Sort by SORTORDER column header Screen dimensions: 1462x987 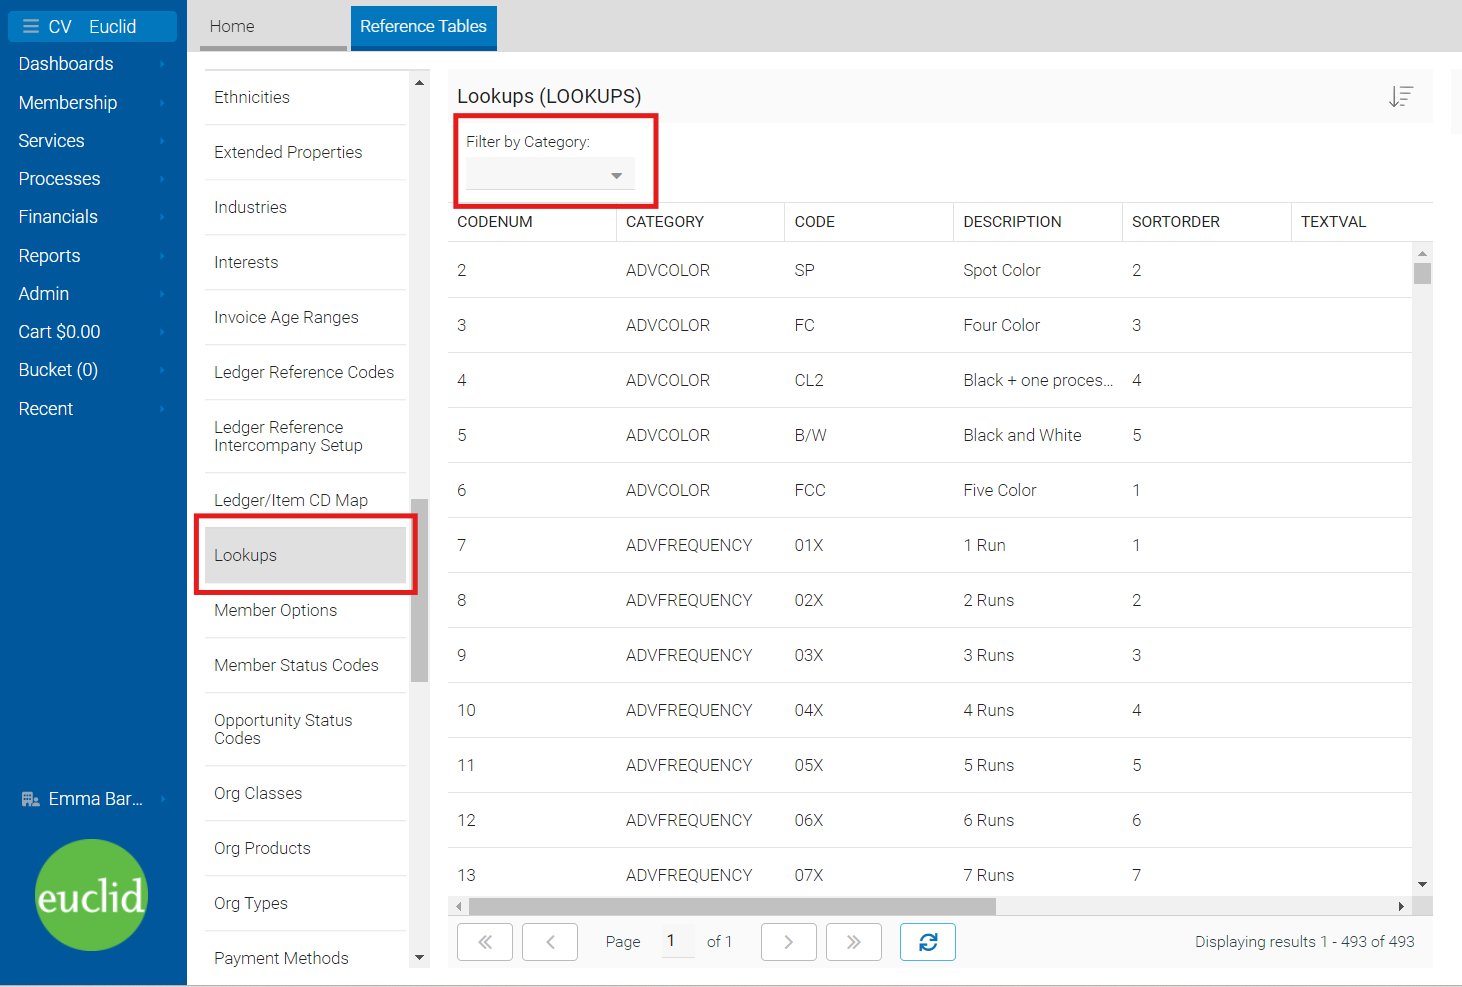(1207, 222)
